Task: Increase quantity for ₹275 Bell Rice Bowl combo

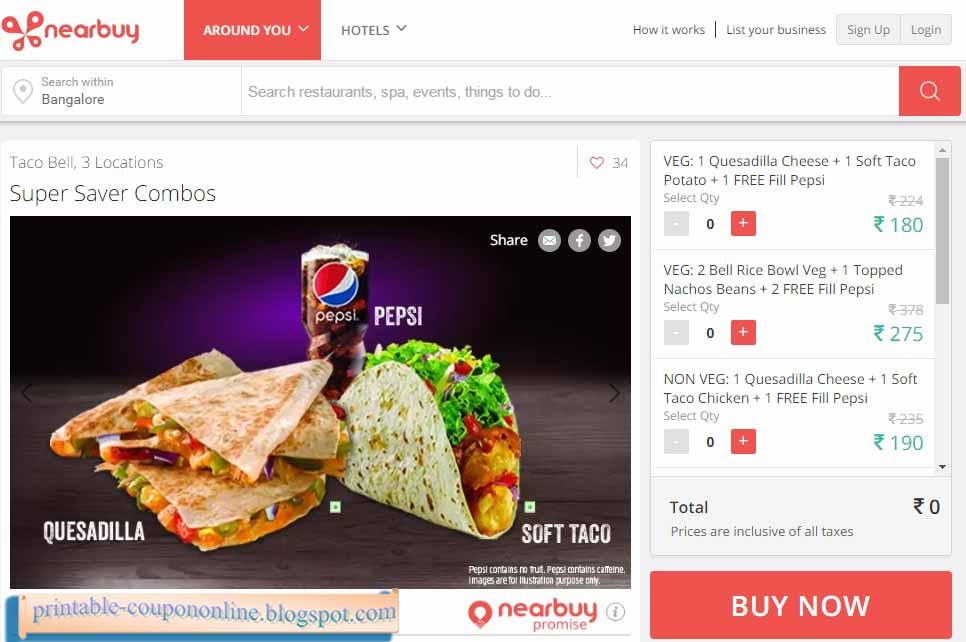Action: pyautogui.click(x=743, y=333)
